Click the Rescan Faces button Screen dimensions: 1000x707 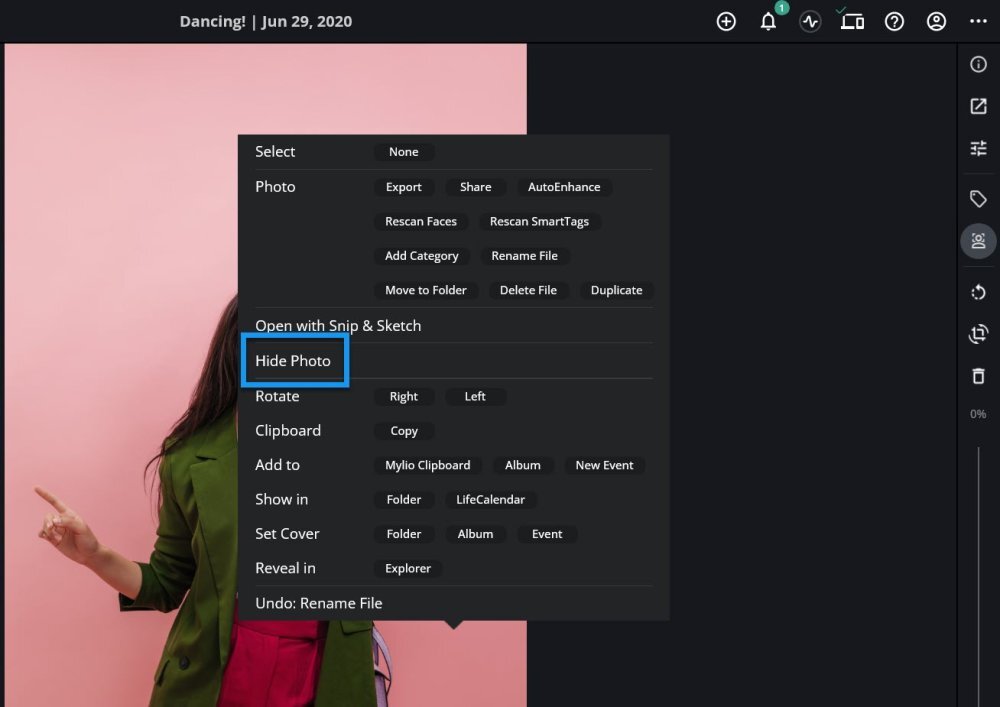(x=421, y=222)
